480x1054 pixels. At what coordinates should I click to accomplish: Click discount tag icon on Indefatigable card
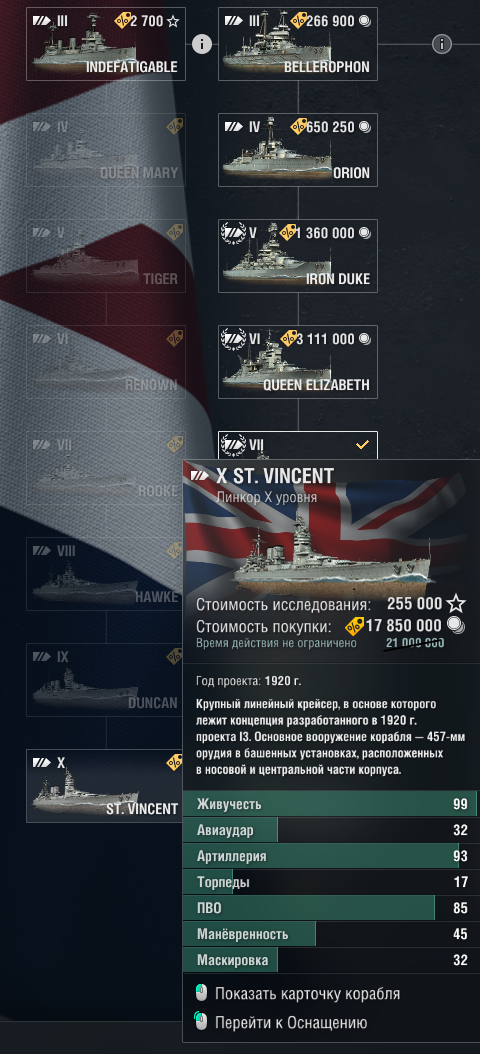tap(123, 20)
